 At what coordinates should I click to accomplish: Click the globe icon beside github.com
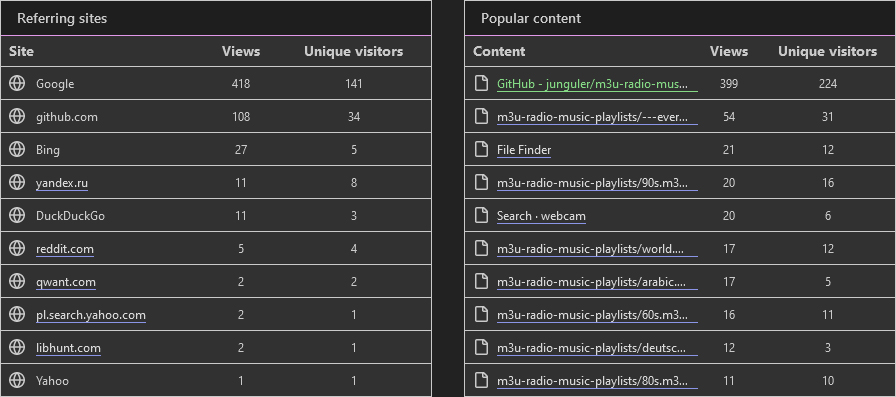[17, 117]
